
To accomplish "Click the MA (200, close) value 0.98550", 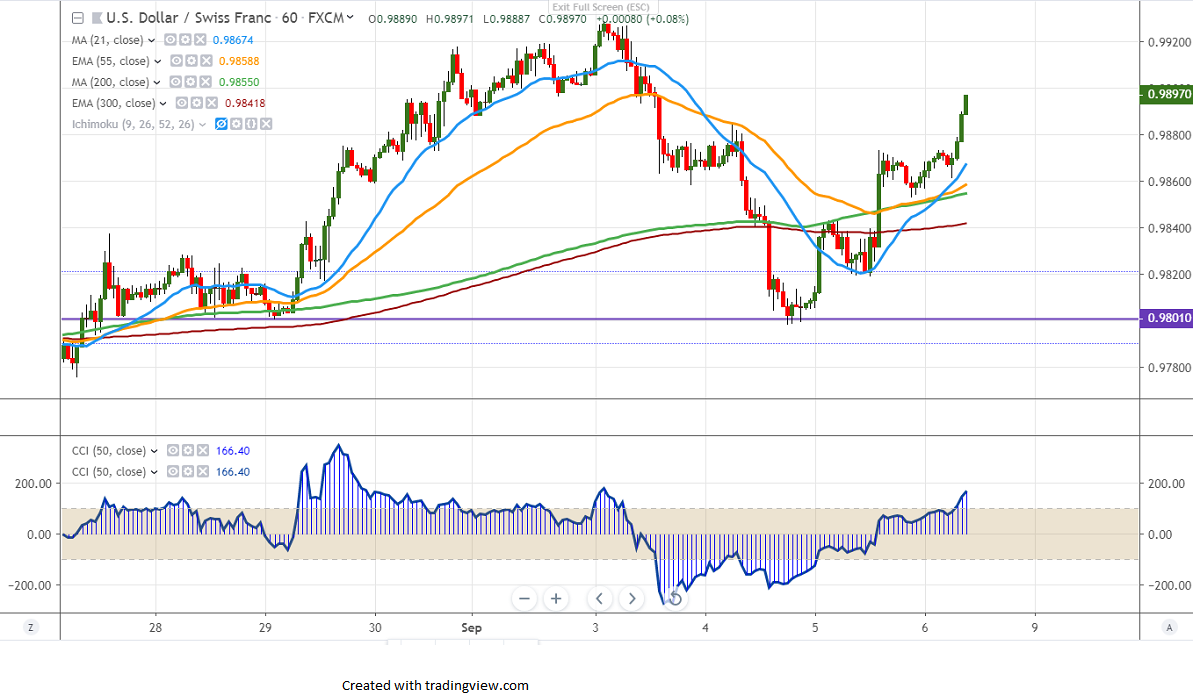I will click(239, 81).
